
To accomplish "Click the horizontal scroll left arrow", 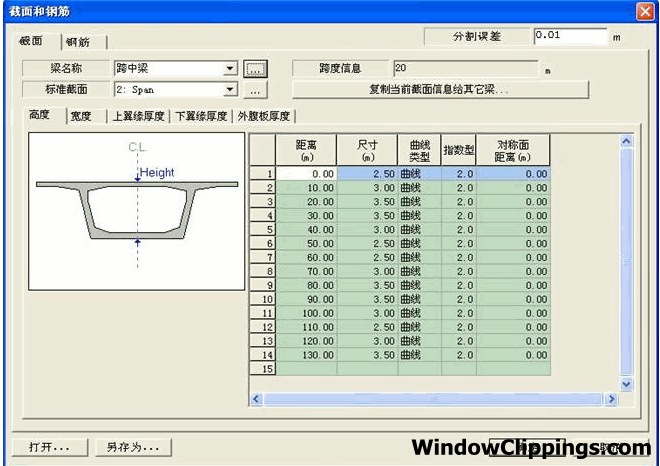I will (256, 399).
